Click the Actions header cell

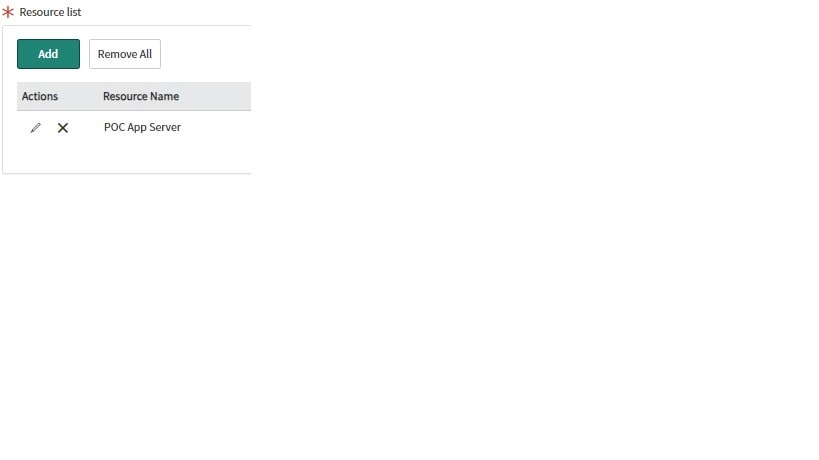40,97
